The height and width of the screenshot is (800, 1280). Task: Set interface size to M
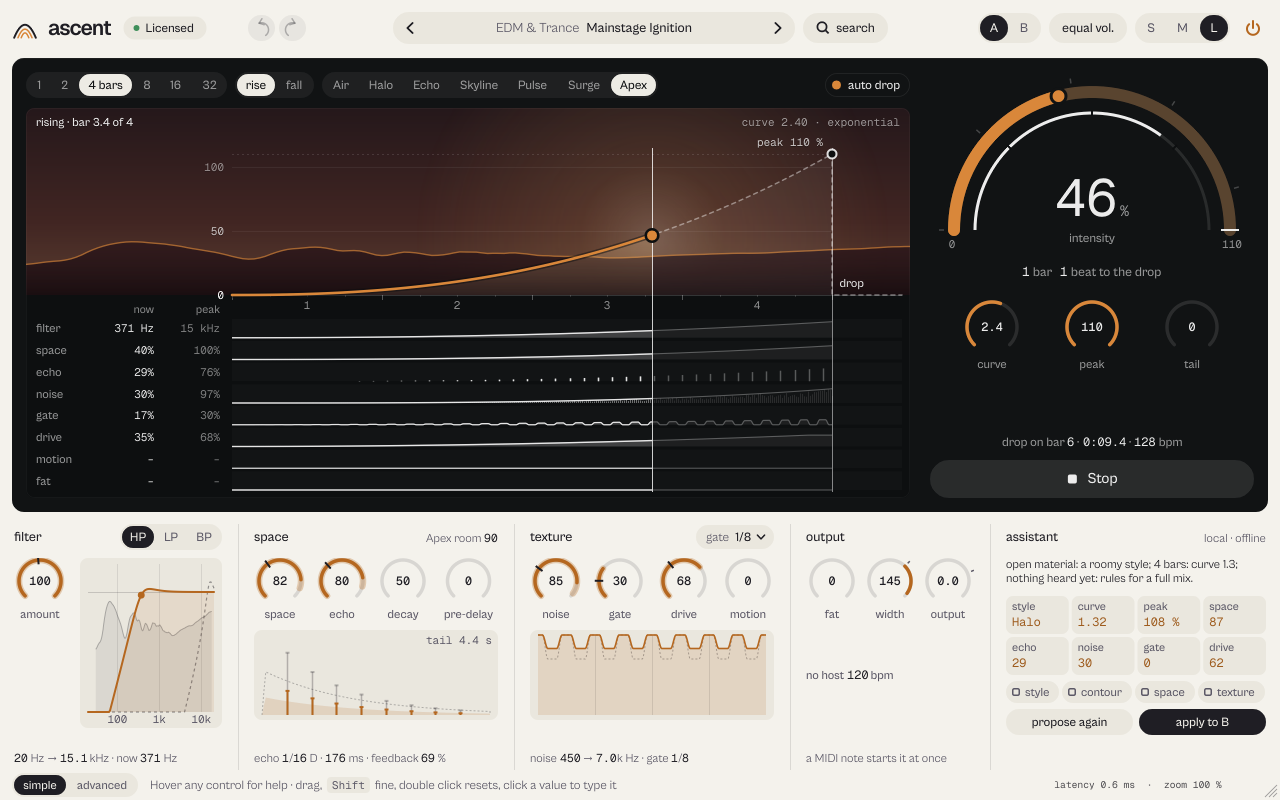point(1183,28)
